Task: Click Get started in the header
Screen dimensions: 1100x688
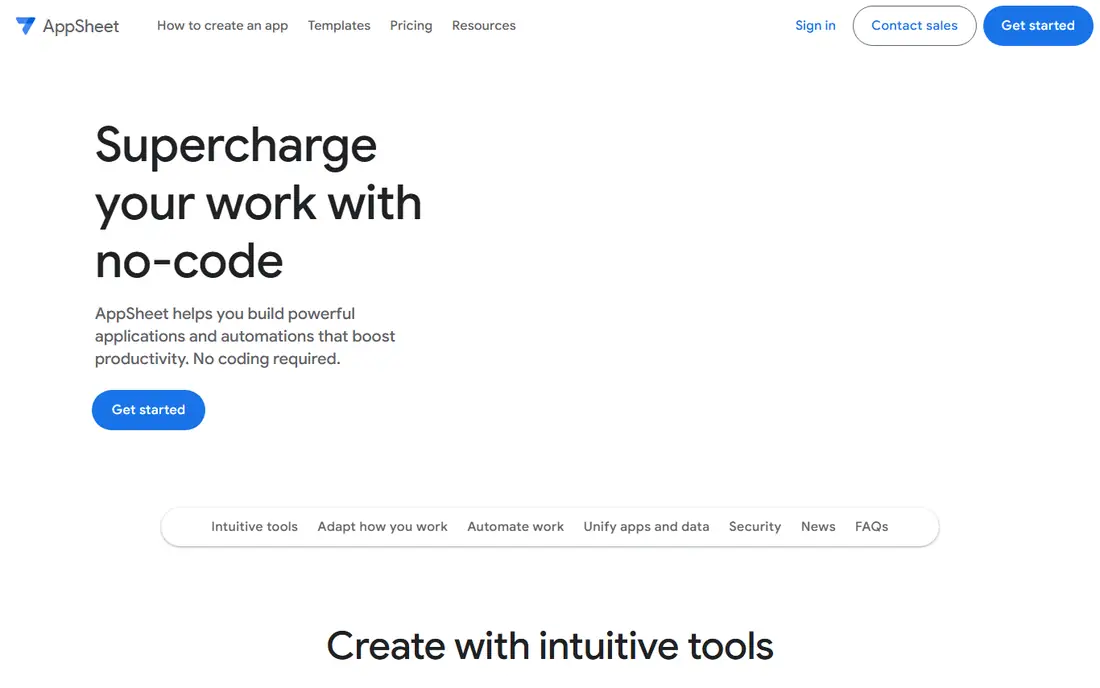Action: point(1038,26)
